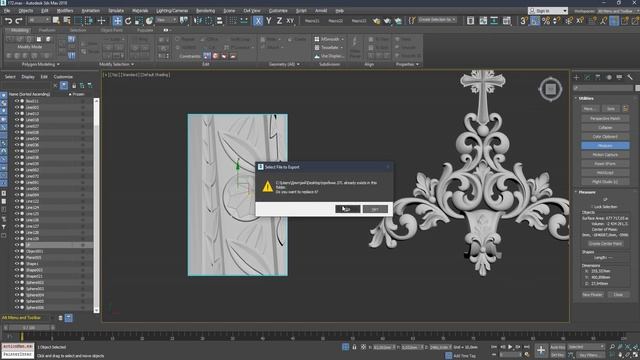The image size is (640, 360).
Task: Toggle X axis constraint button
Action: point(258,20)
